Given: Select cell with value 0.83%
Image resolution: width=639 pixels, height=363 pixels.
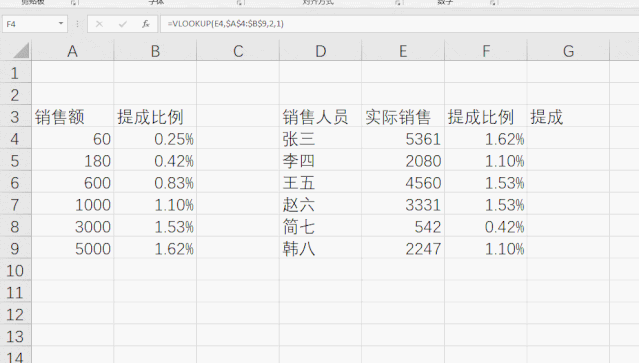Looking at the screenshot, I should (155, 183).
